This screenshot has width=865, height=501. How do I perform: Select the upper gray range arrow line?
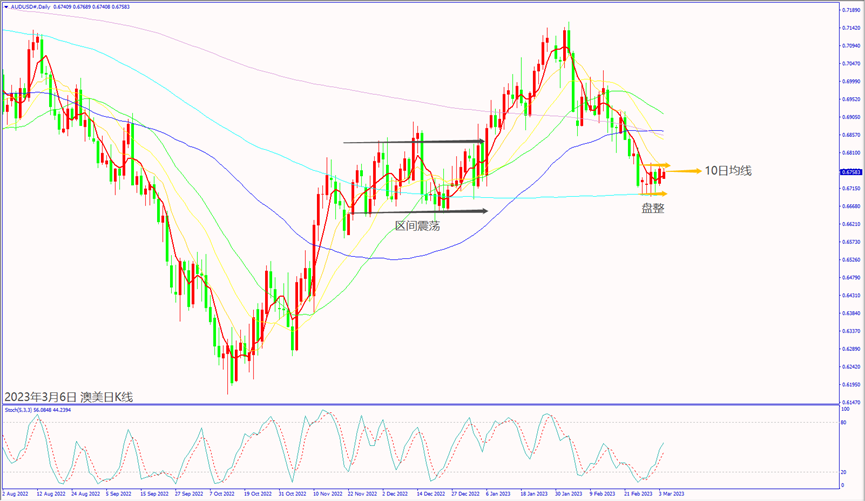click(x=414, y=142)
